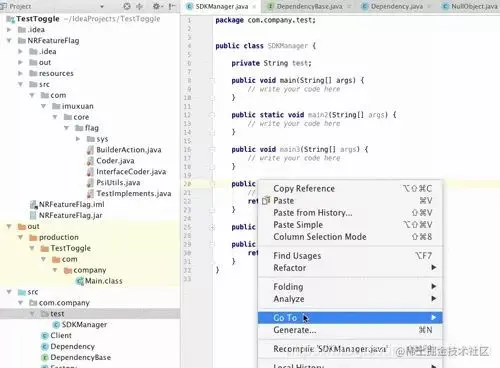Expand the top-level .idea folder
The width and height of the screenshot is (500, 368).
pyautogui.click(x=9, y=30)
